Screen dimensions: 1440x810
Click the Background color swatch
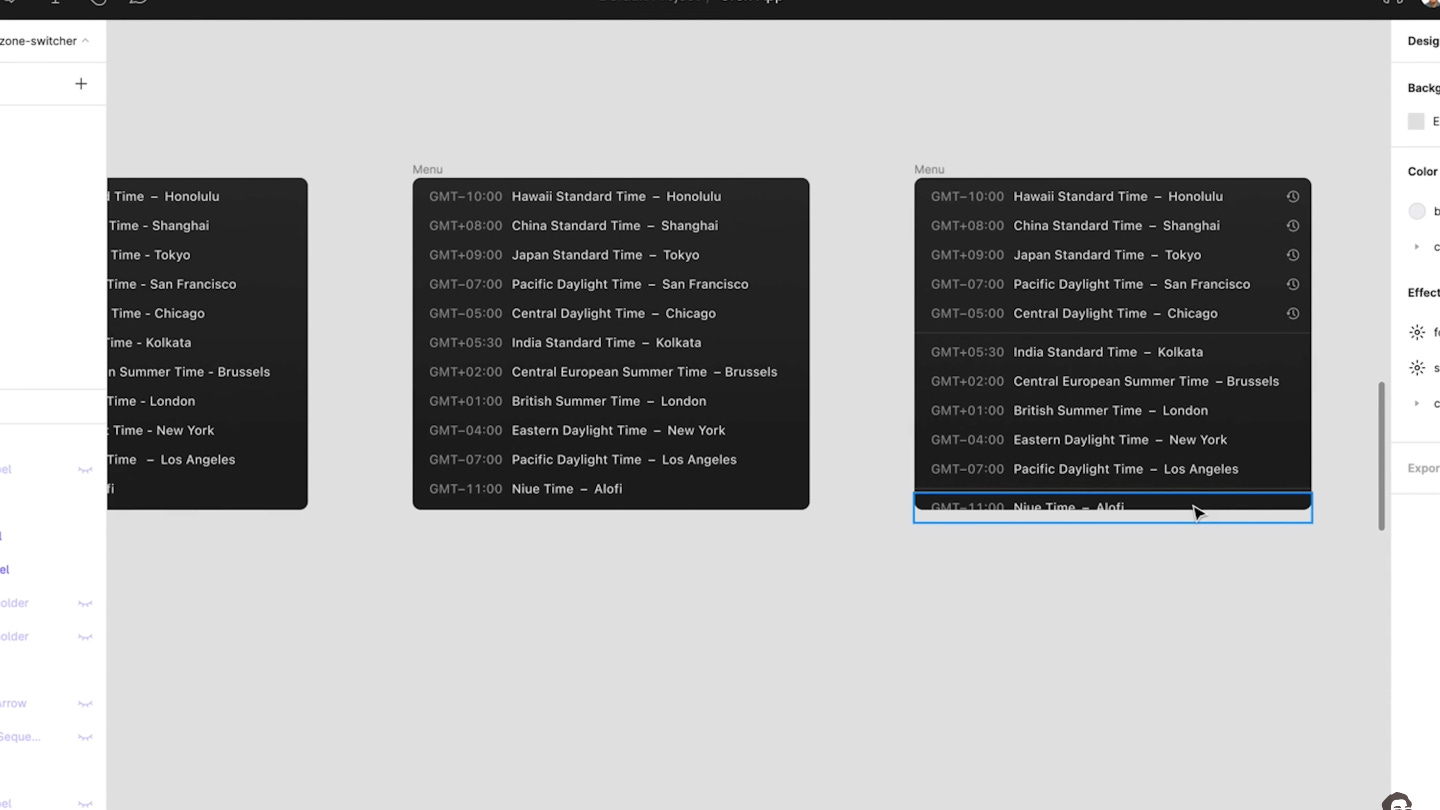1416,121
